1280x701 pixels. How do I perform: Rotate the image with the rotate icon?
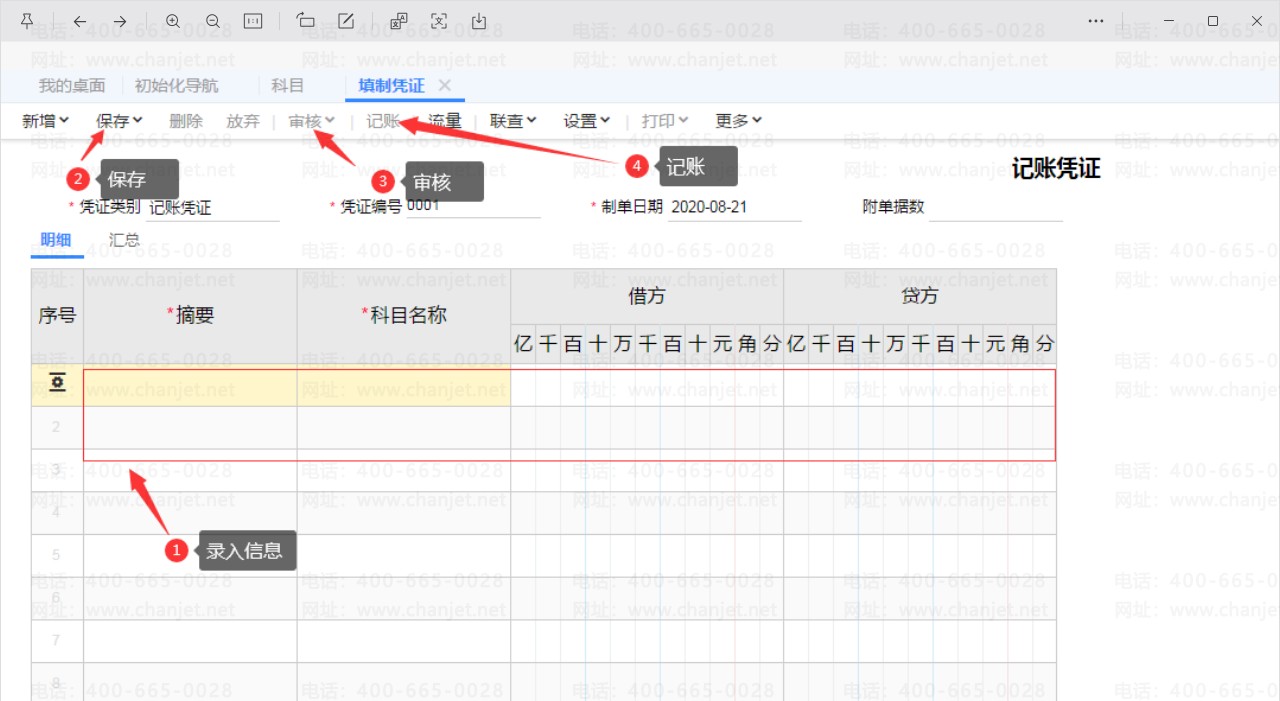(306, 21)
